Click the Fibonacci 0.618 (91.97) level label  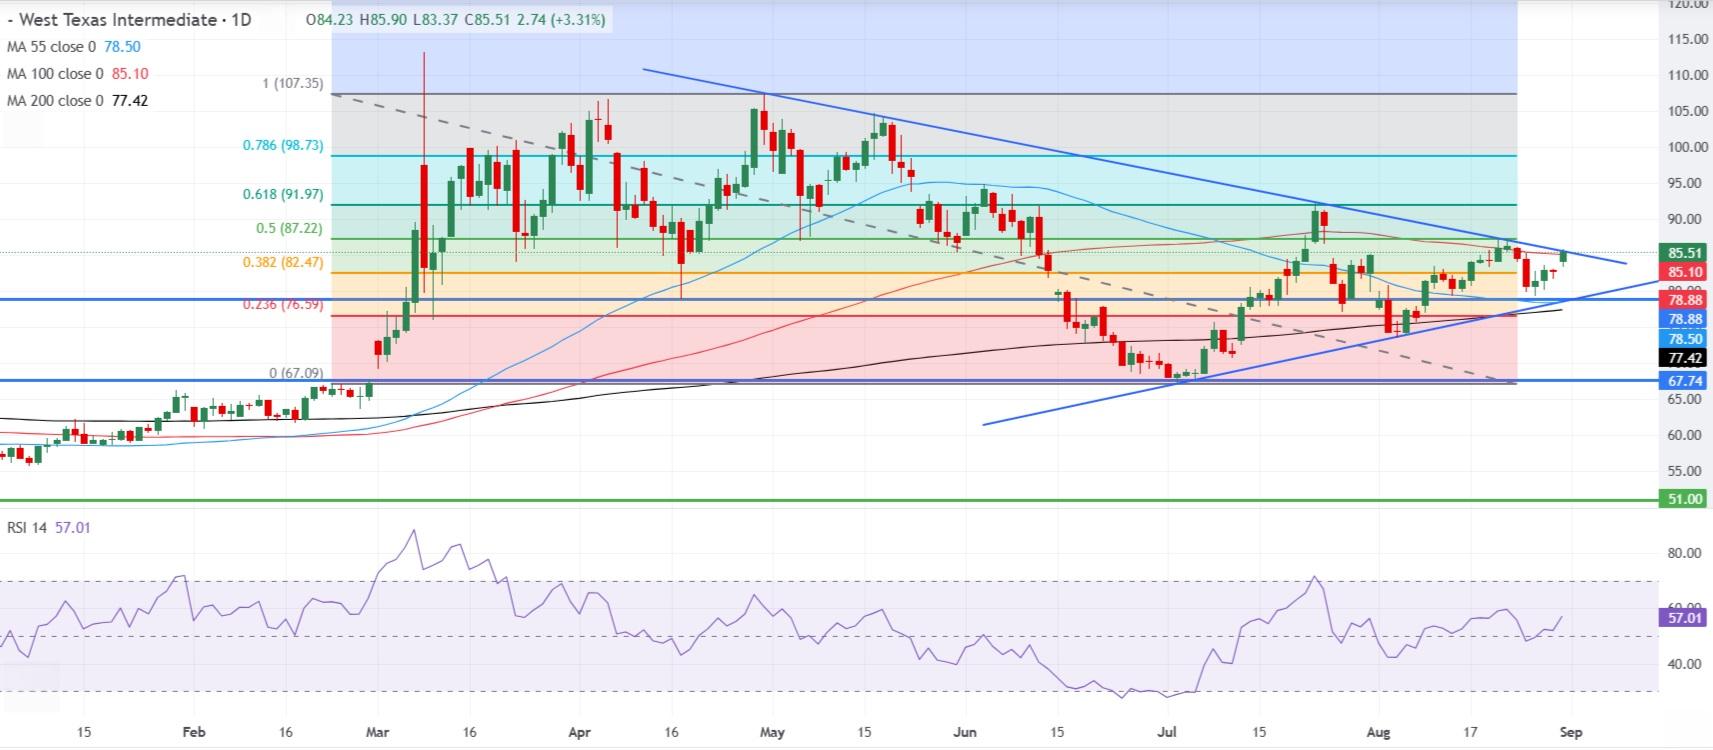tap(283, 195)
